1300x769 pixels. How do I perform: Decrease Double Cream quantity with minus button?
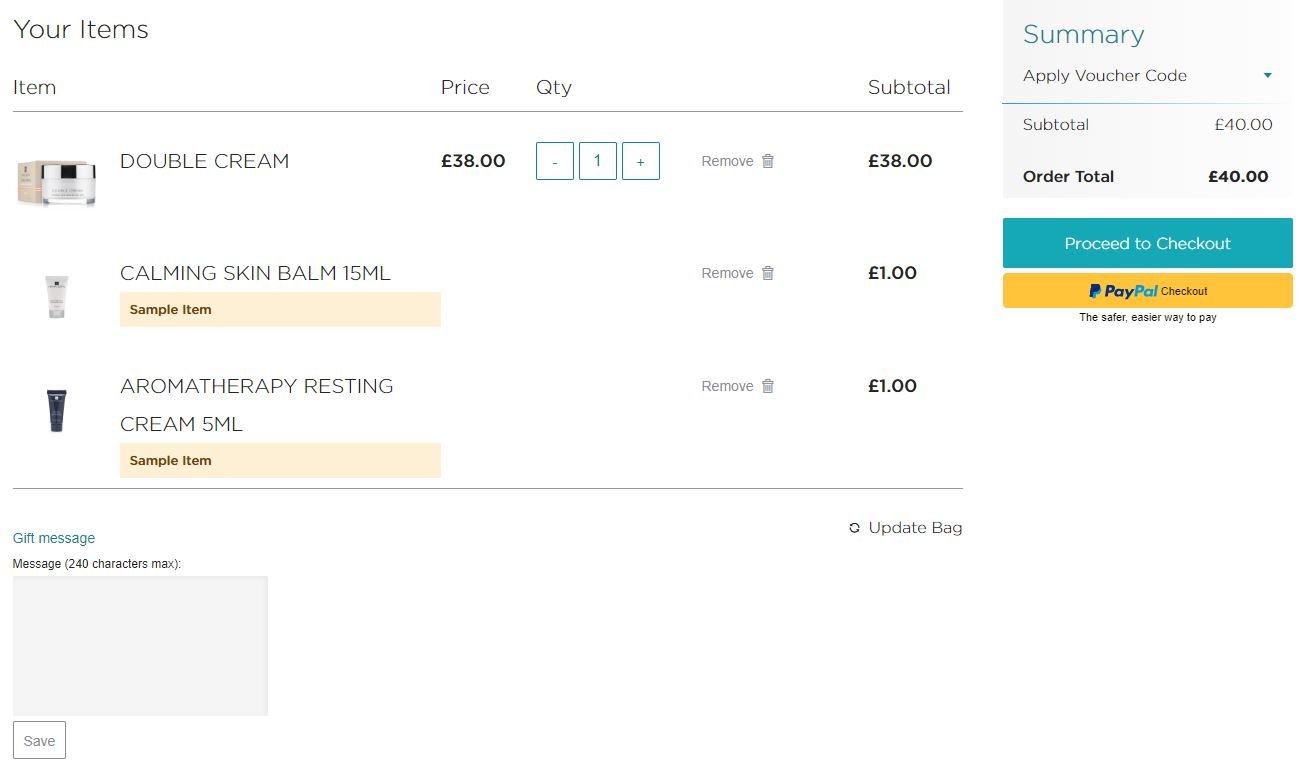[555, 161]
